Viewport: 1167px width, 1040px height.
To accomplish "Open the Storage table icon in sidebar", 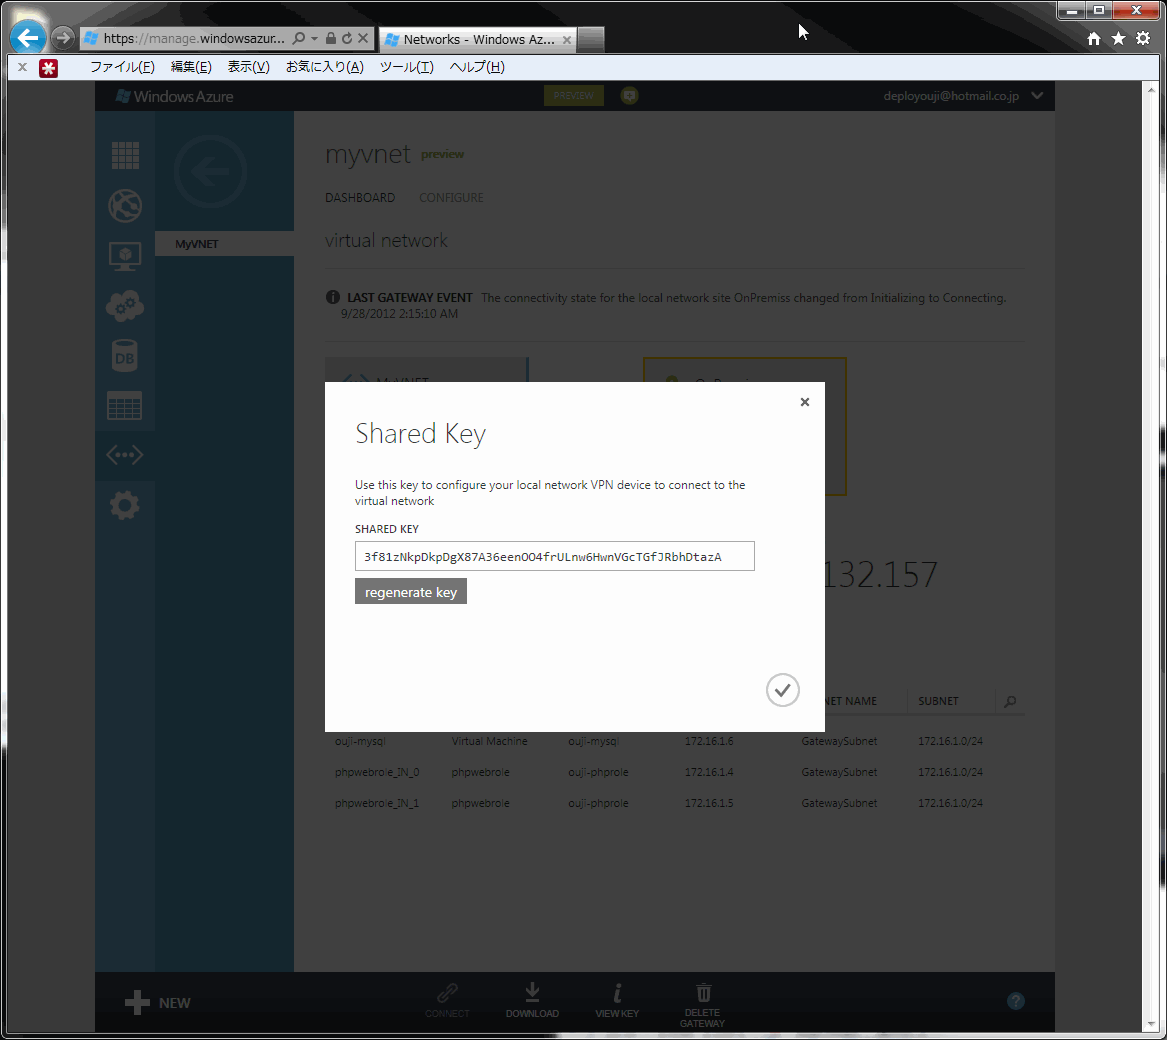I will tap(124, 406).
